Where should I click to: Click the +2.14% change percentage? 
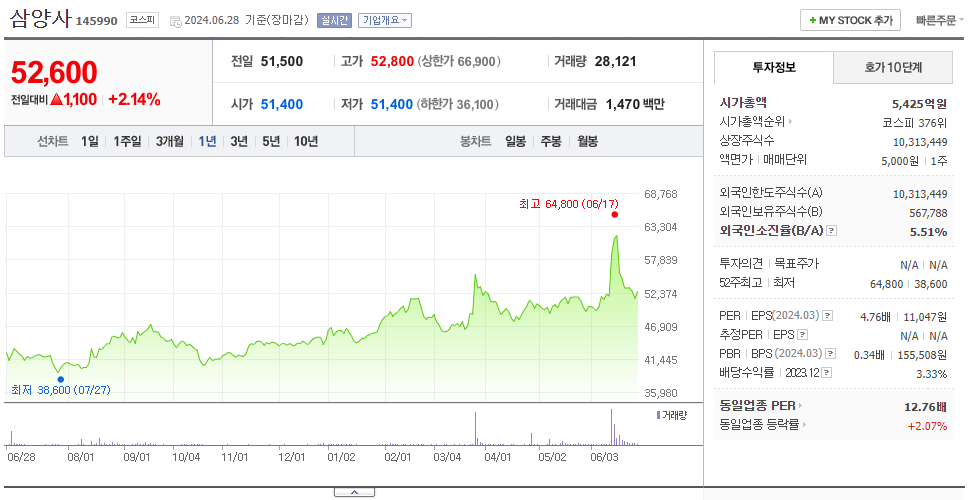134,99
